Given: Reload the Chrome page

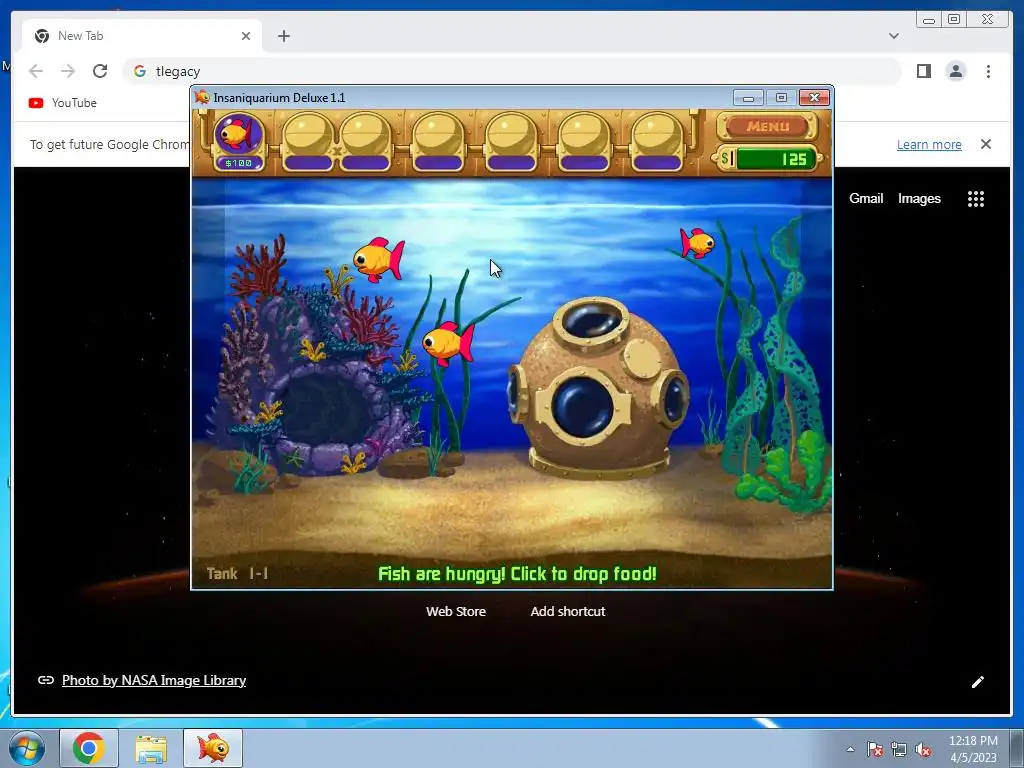Looking at the screenshot, I should pyautogui.click(x=100, y=71).
